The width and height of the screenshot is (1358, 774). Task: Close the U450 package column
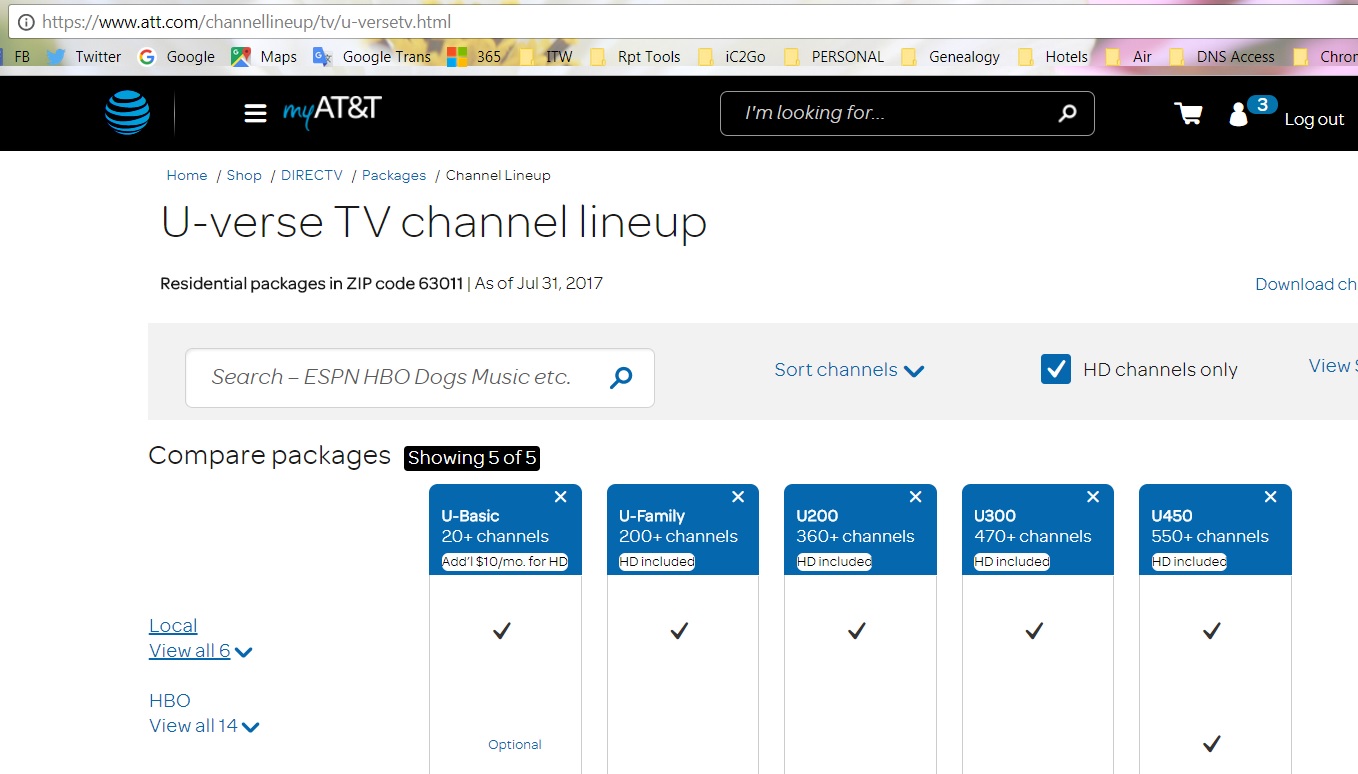1270,496
